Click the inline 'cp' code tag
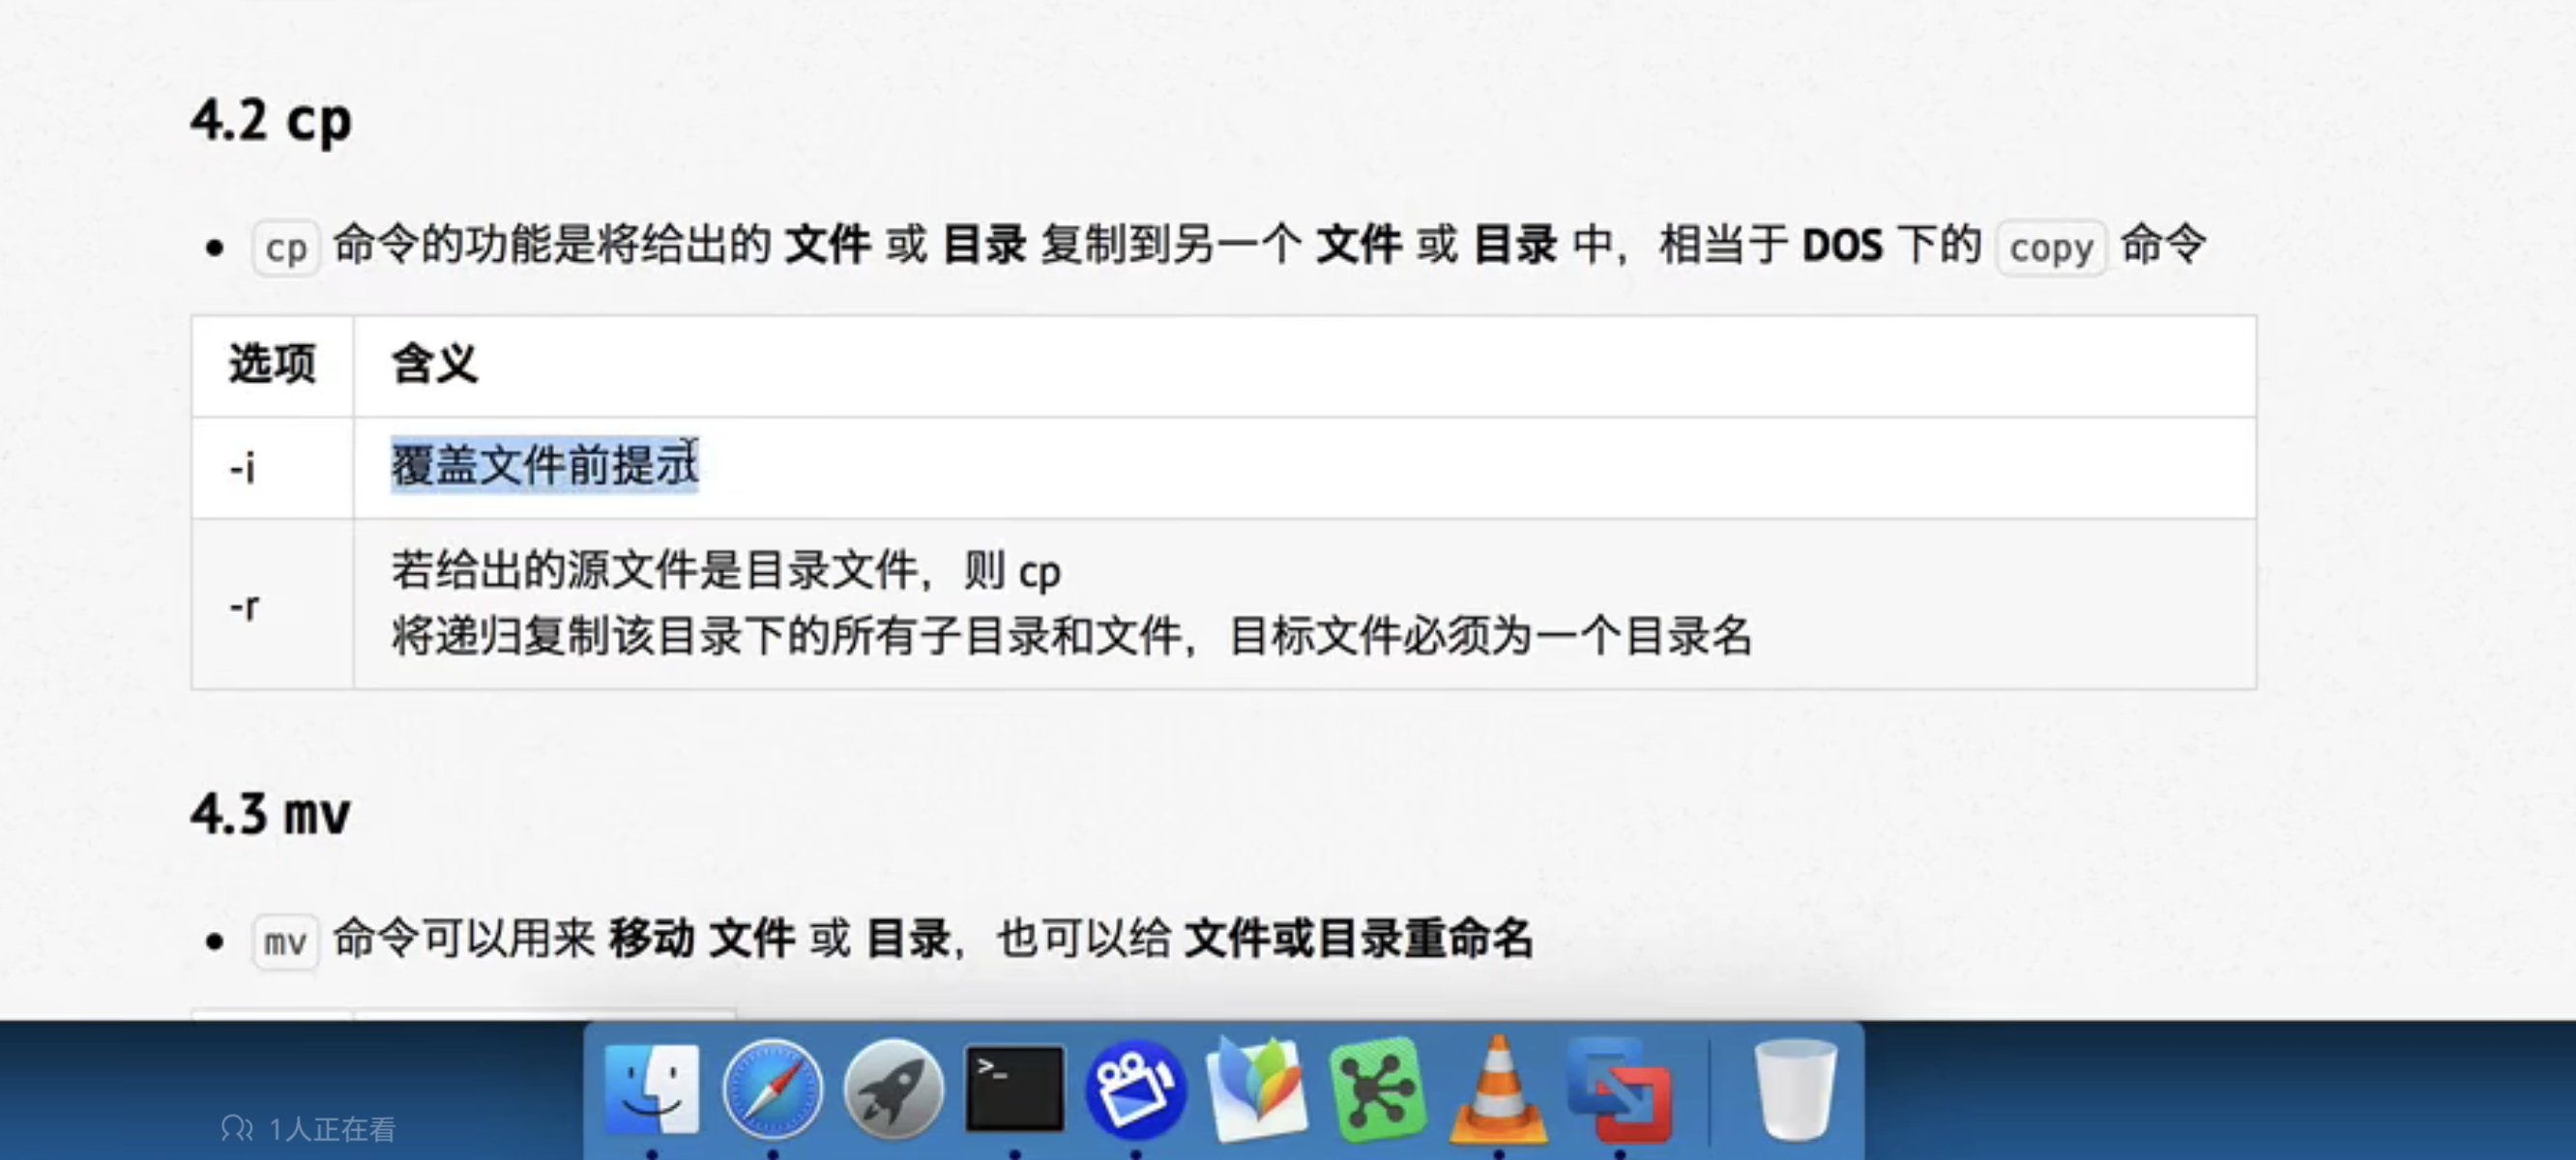 click(x=286, y=247)
